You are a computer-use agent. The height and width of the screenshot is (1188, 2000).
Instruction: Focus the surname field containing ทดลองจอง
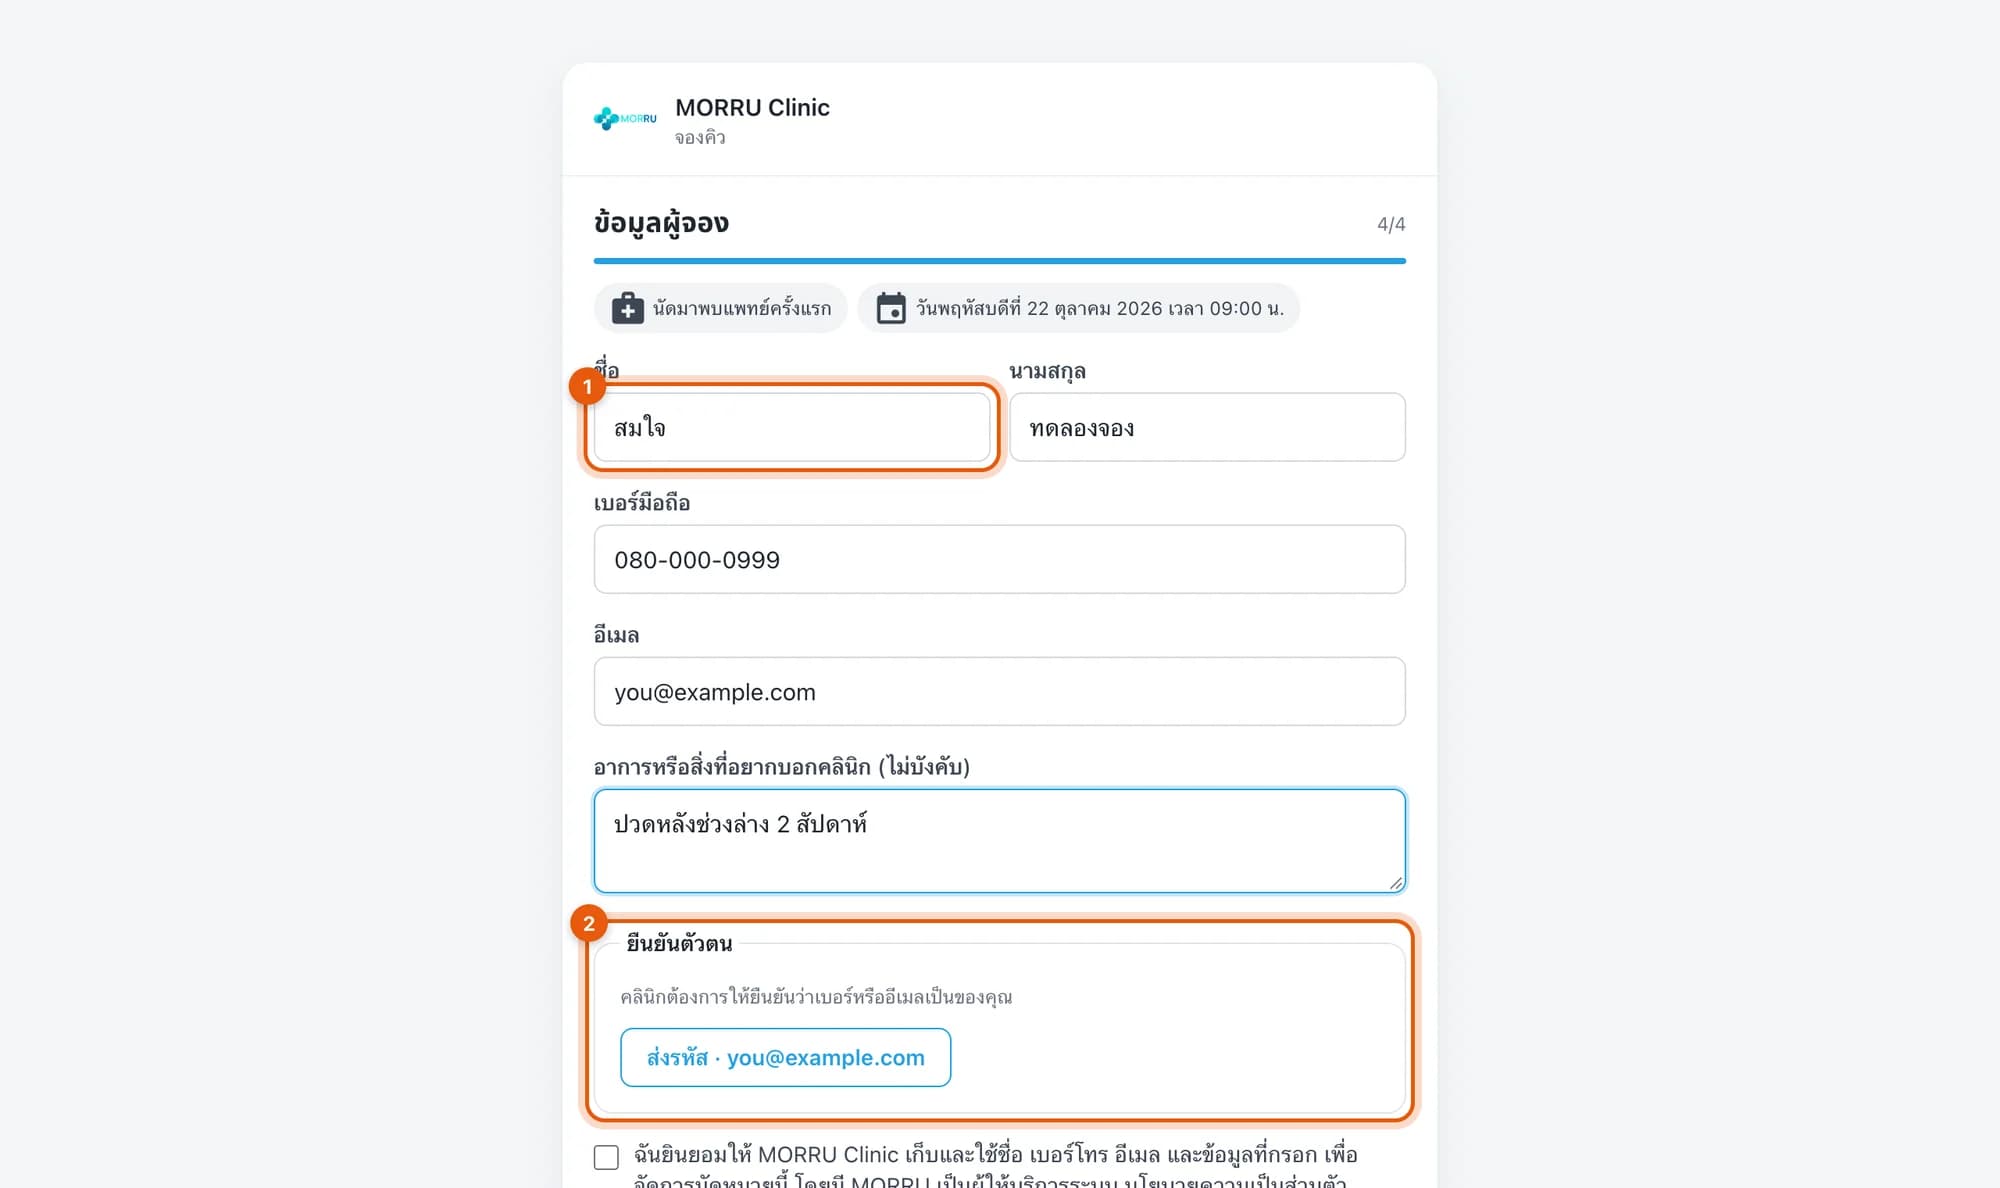point(1207,427)
